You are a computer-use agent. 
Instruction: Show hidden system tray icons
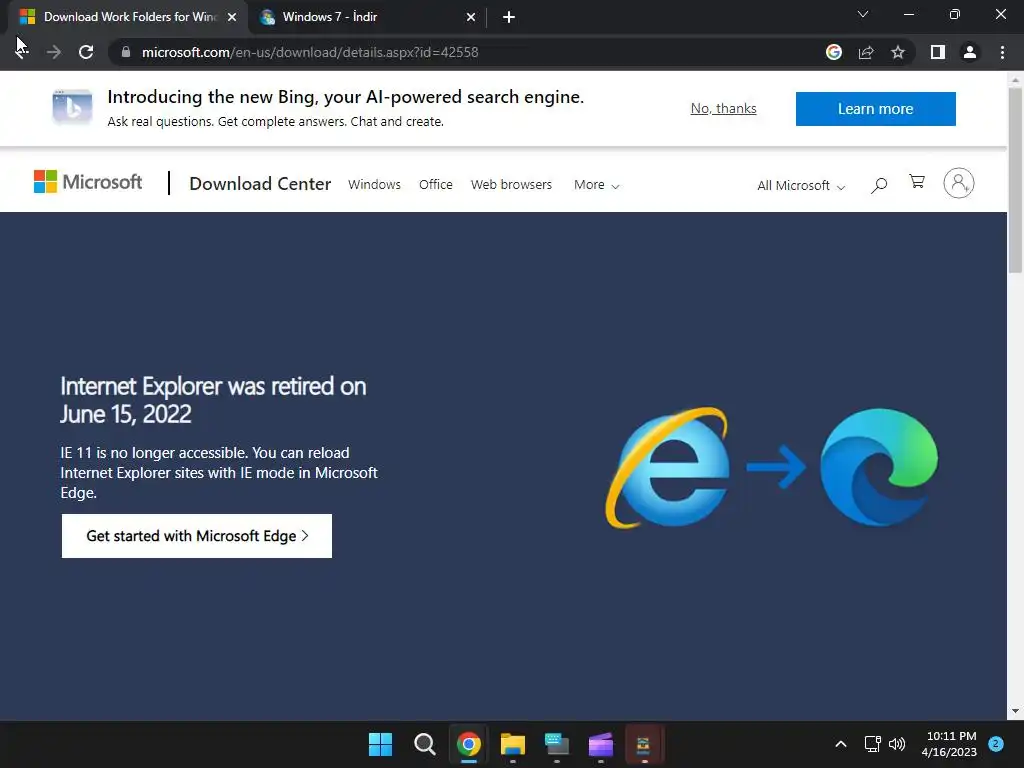[x=841, y=744]
